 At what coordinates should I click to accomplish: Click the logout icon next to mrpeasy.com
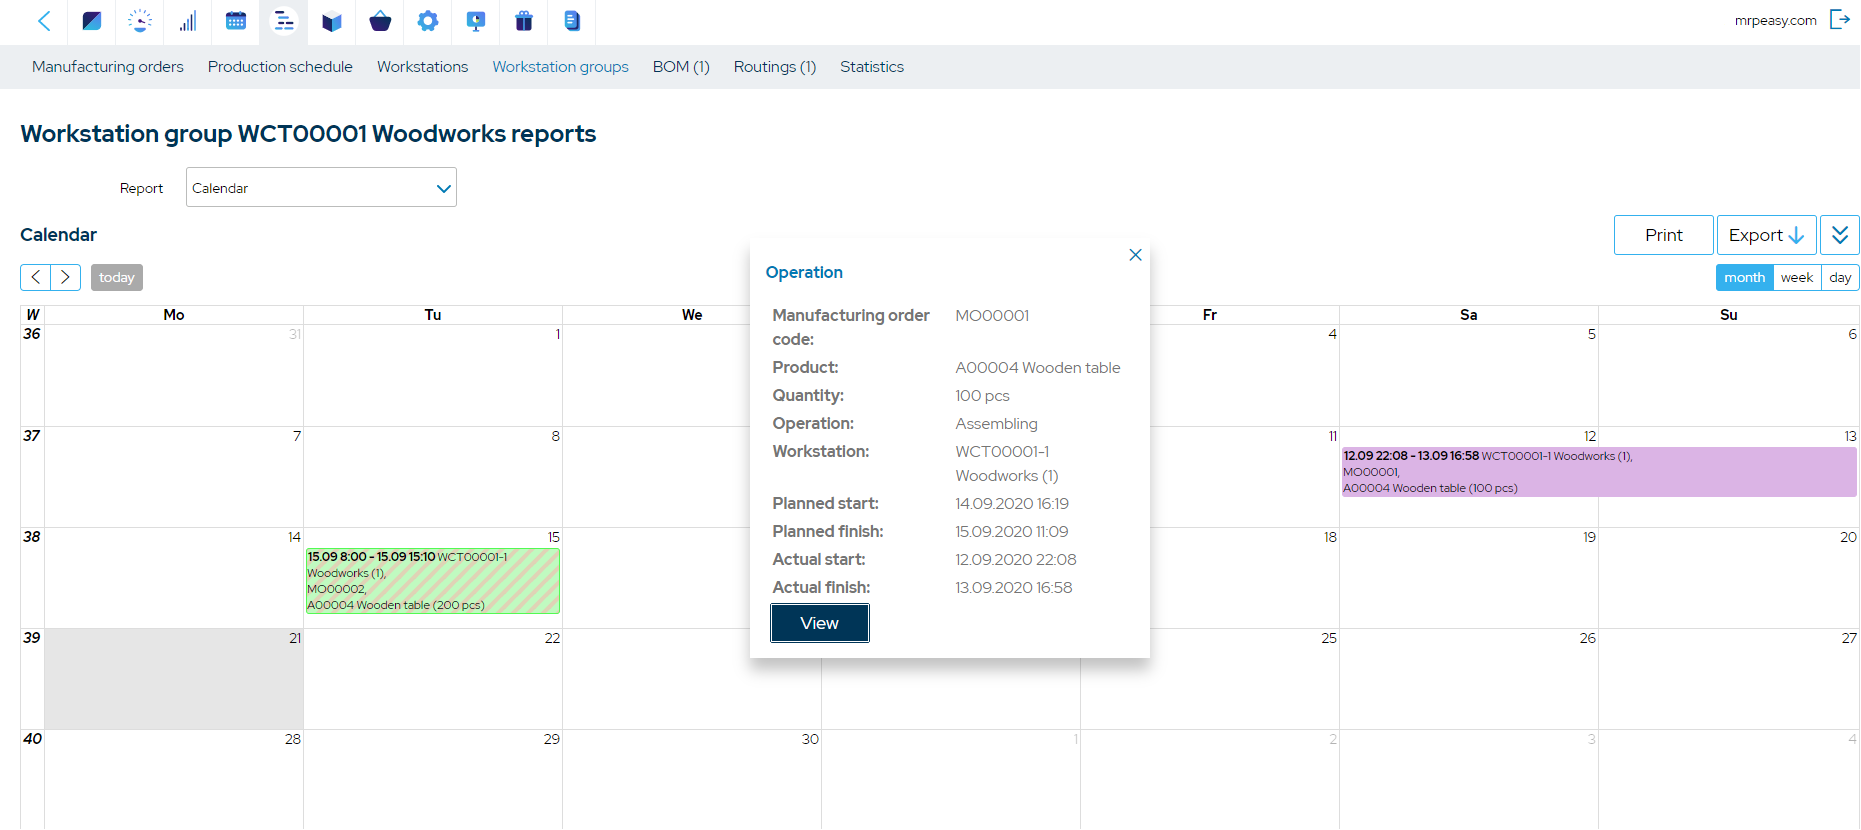pos(1839,20)
